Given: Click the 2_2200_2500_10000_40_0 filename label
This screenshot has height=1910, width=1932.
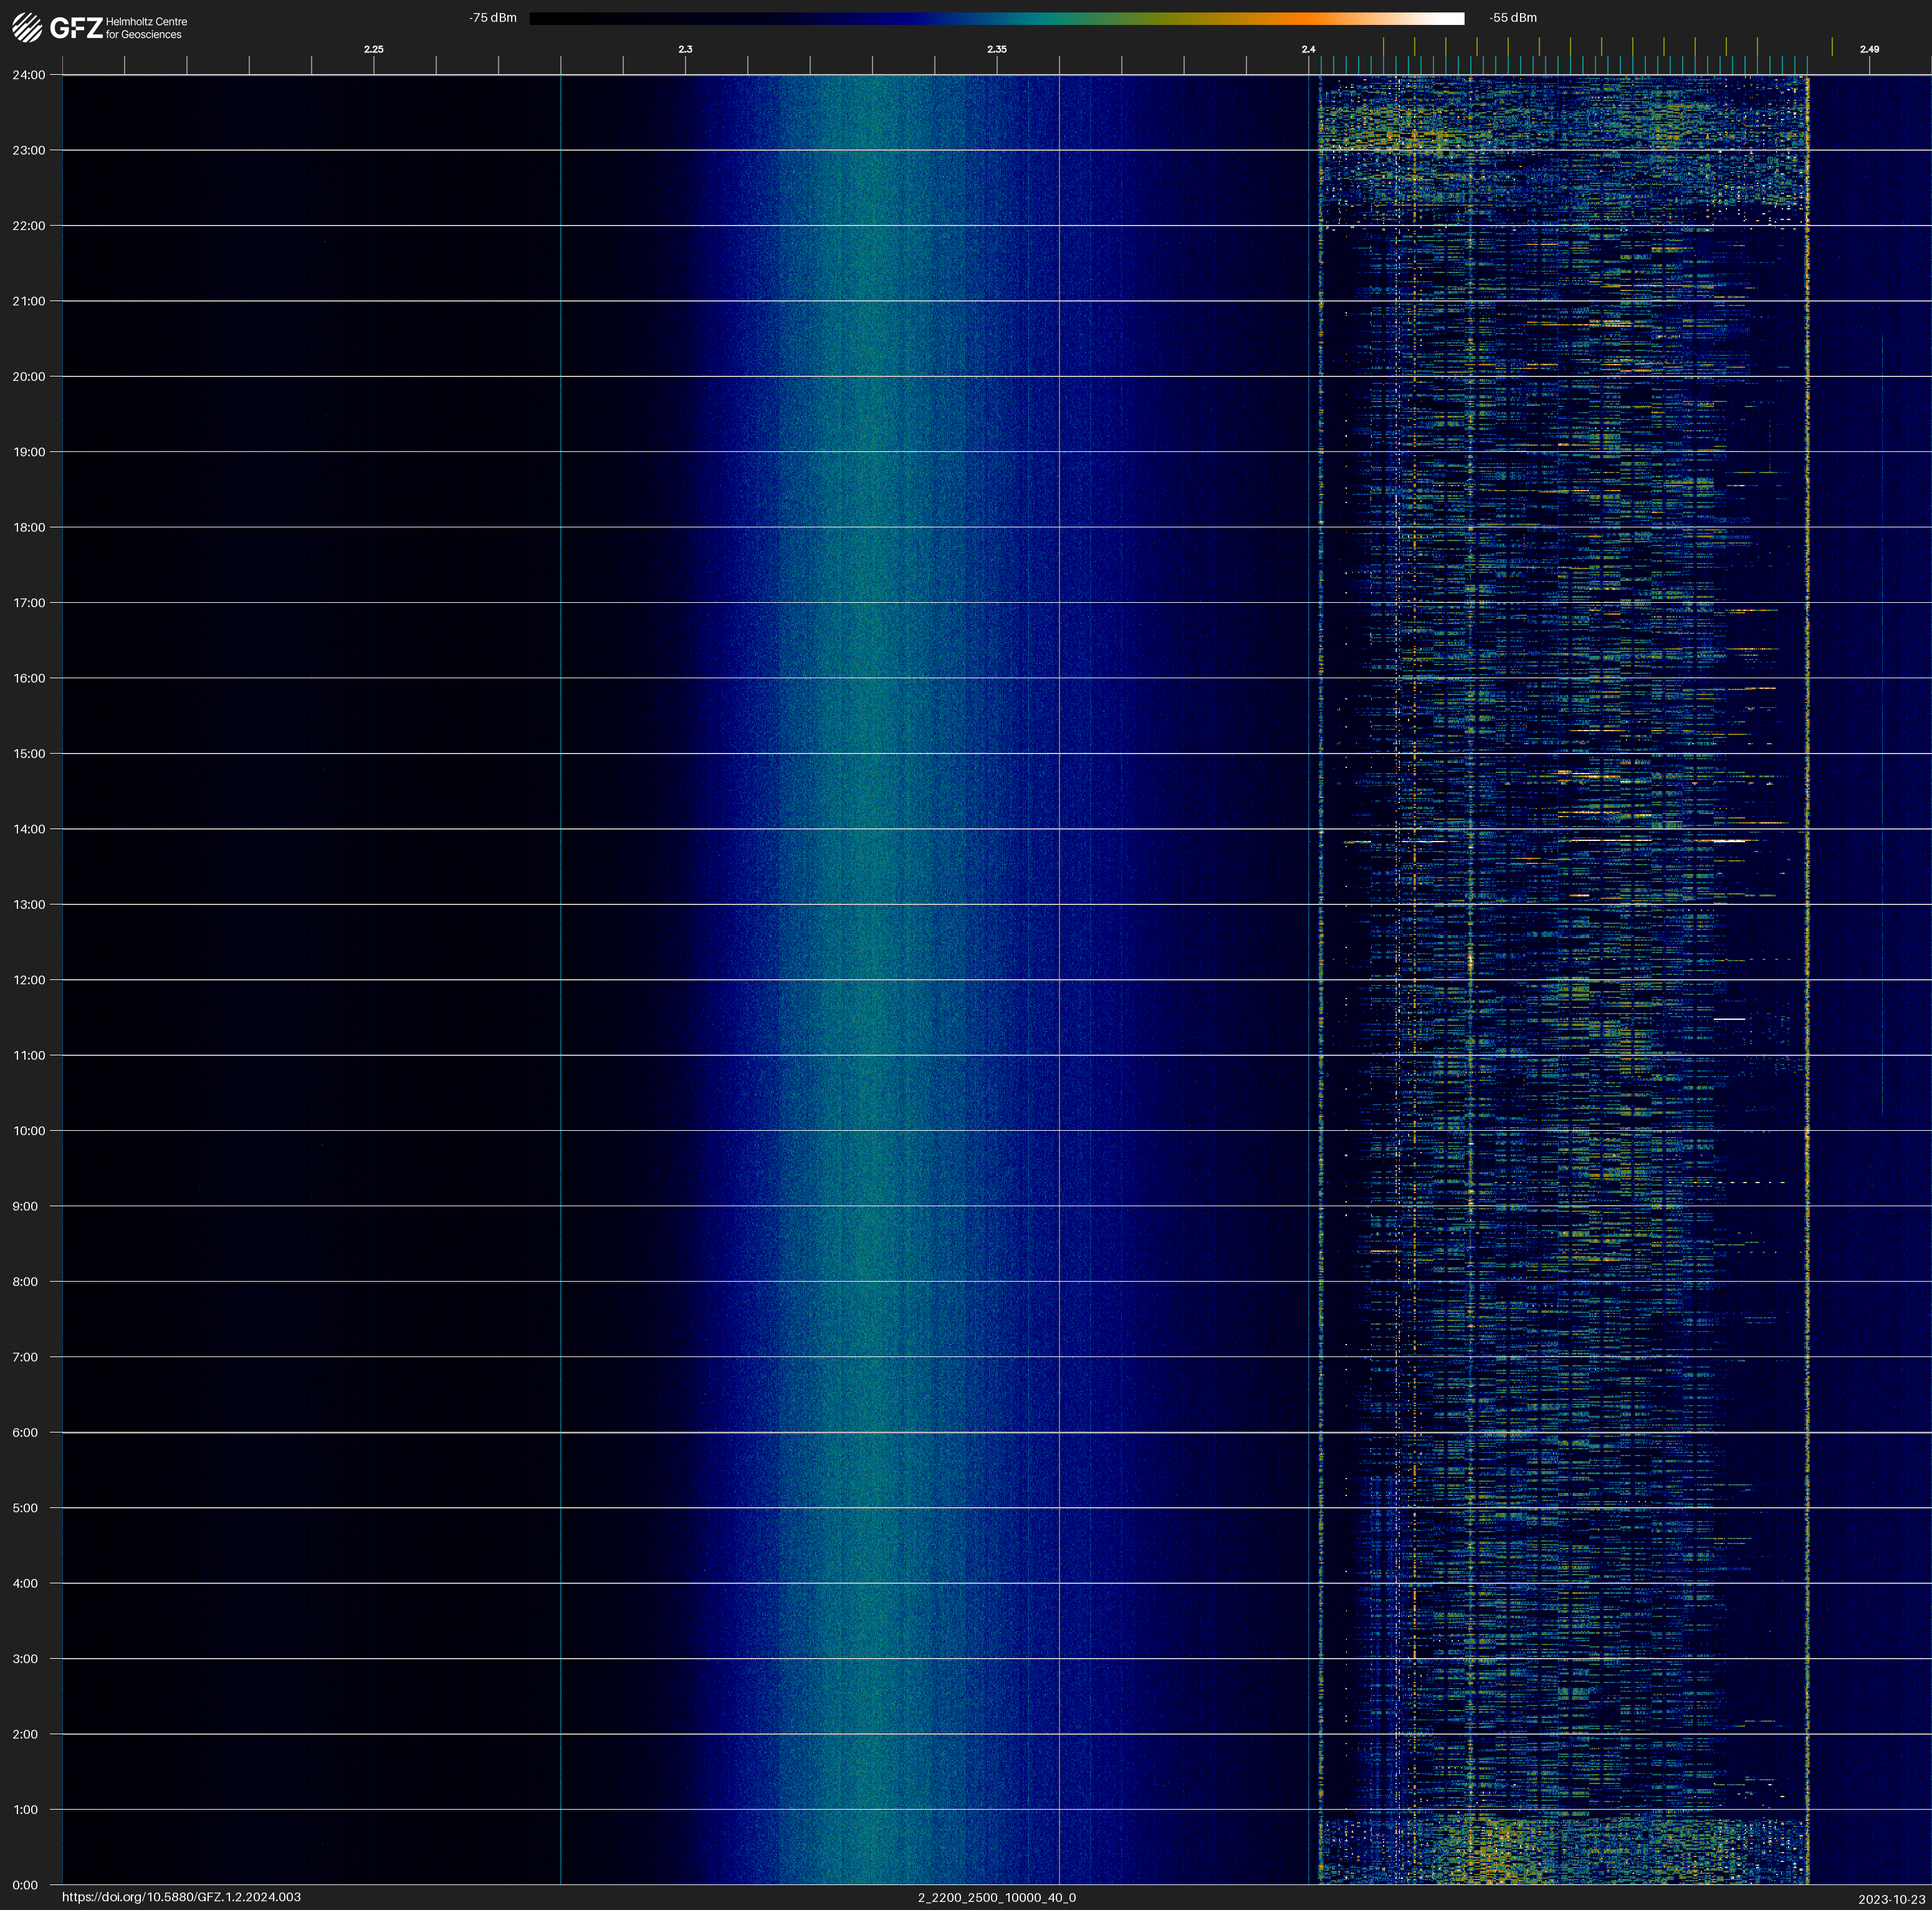Looking at the screenshot, I should point(996,1897).
